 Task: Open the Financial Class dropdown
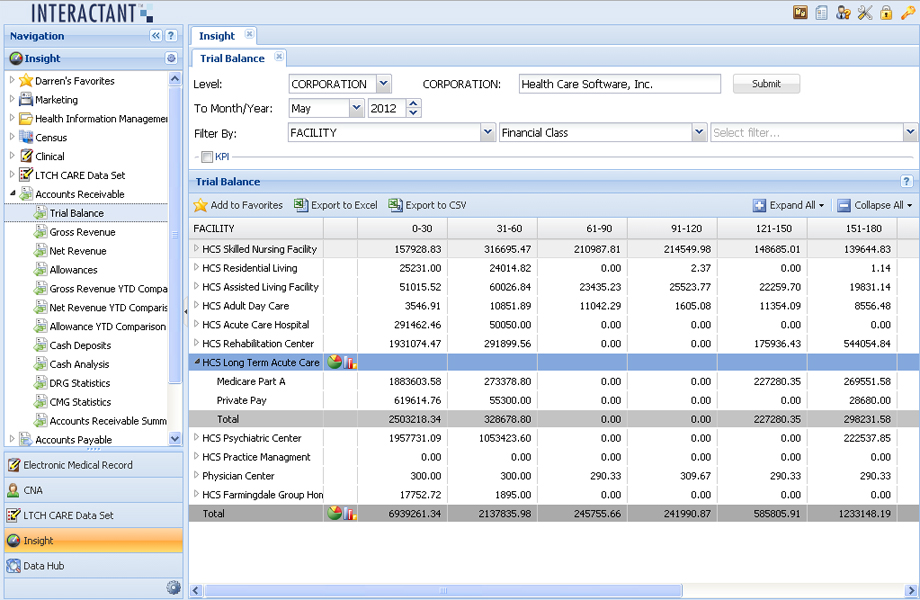[699, 133]
